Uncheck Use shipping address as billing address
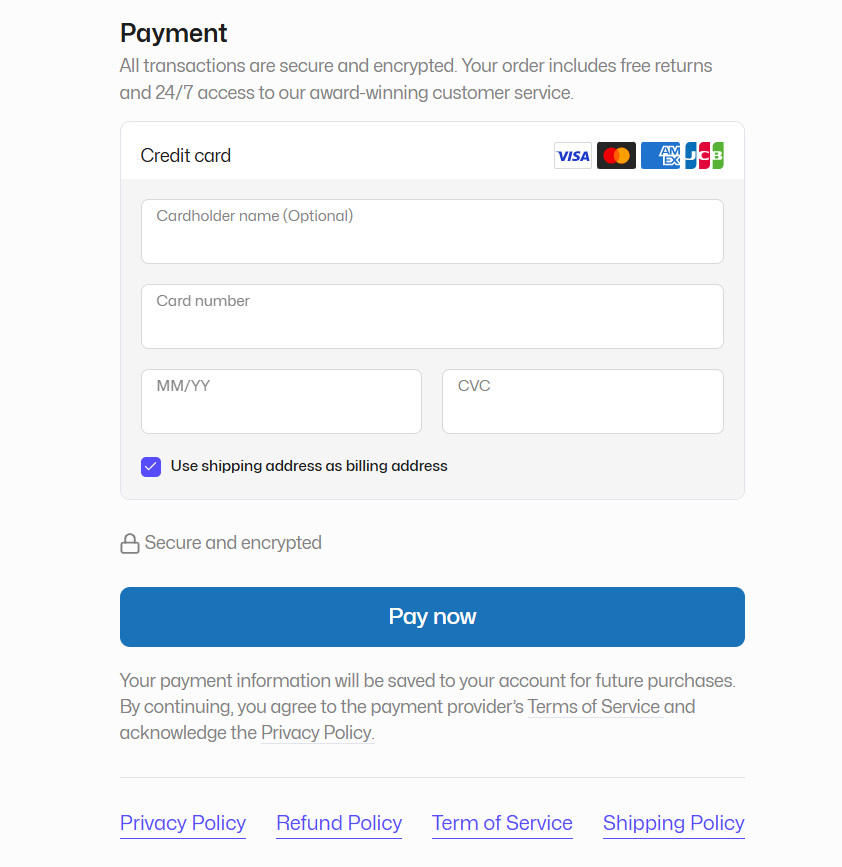Viewport: 842px width, 867px height. [150, 466]
